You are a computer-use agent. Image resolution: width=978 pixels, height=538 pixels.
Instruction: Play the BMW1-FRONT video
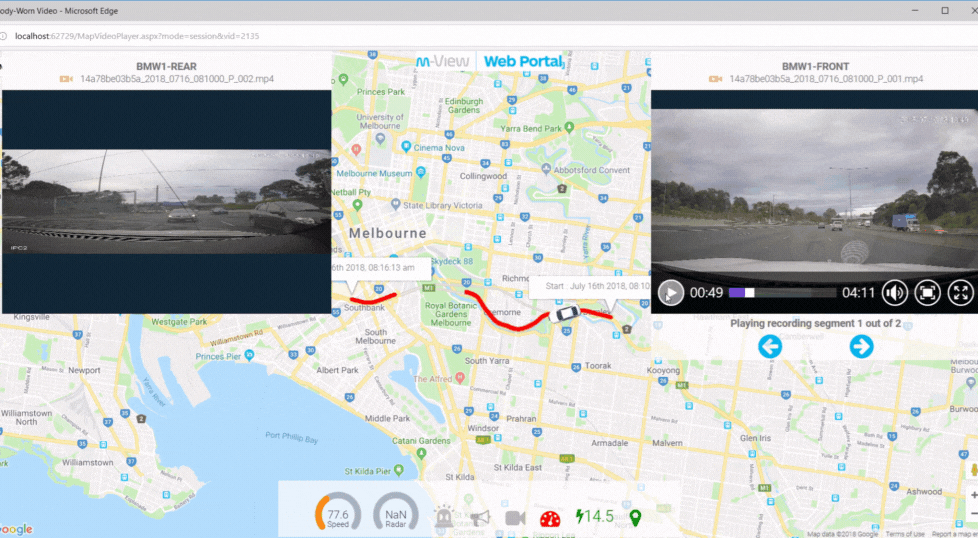(670, 293)
